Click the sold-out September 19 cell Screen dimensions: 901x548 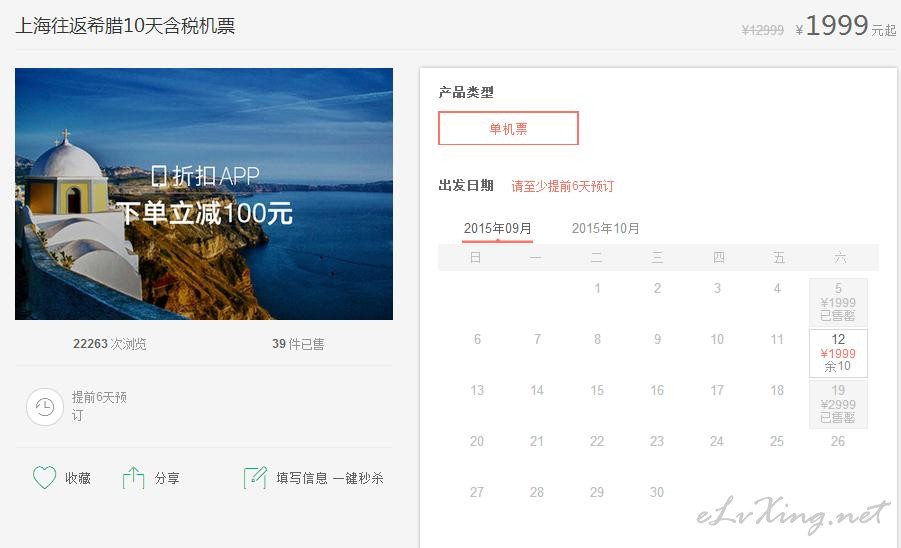pyautogui.click(x=838, y=404)
